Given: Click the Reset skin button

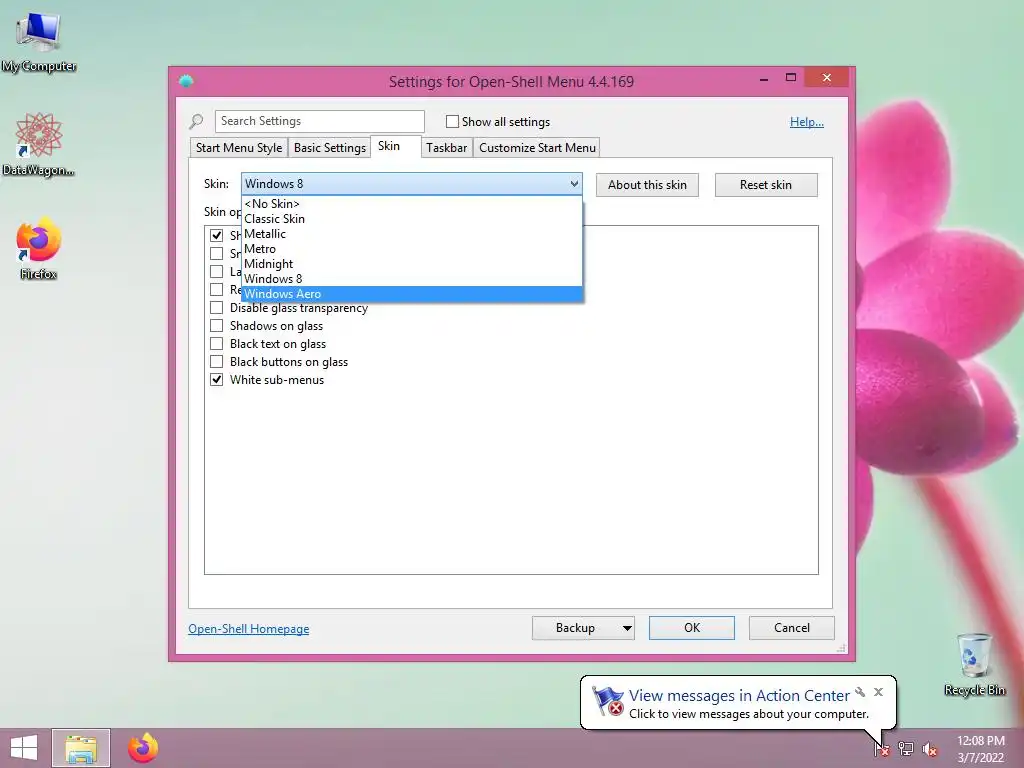Looking at the screenshot, I should click(766, 185).
